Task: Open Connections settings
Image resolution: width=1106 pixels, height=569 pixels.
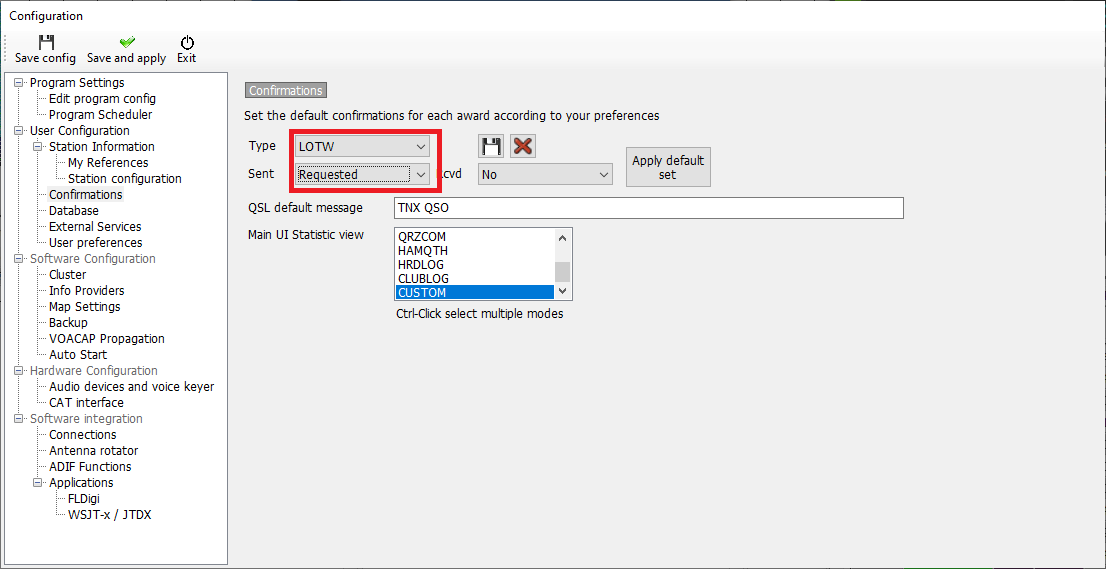Action: point(83,435)
